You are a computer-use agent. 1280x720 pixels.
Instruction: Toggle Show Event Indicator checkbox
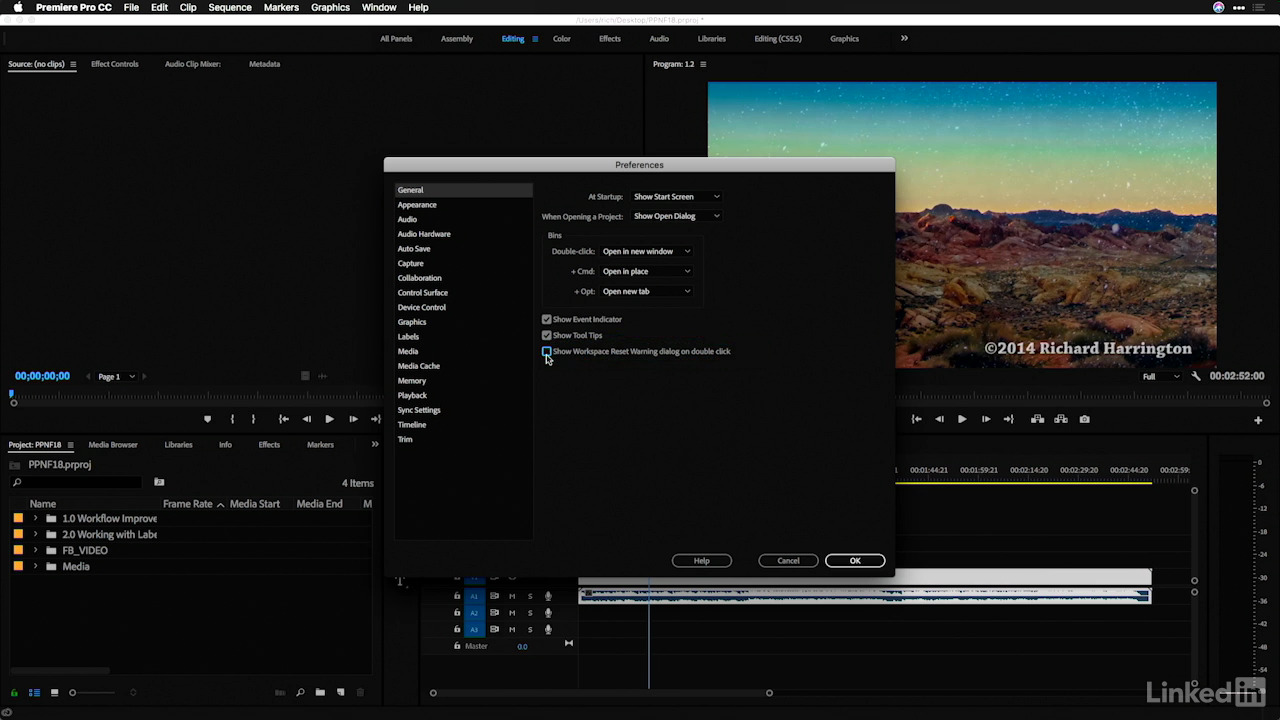[547, 319]
